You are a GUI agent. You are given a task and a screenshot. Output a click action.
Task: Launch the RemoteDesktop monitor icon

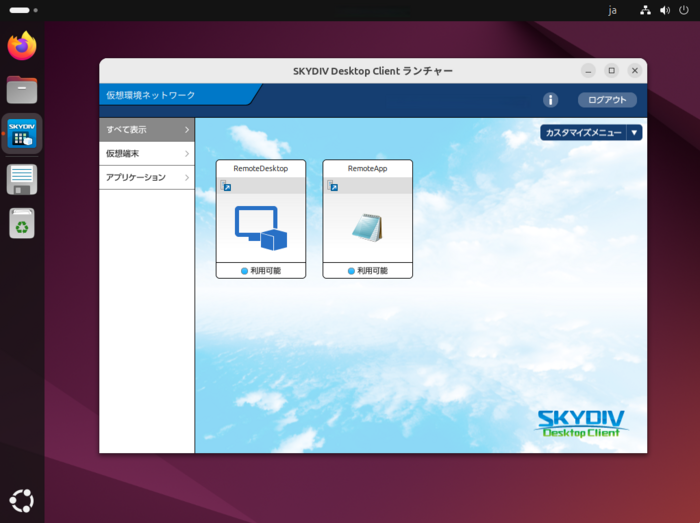261,228
